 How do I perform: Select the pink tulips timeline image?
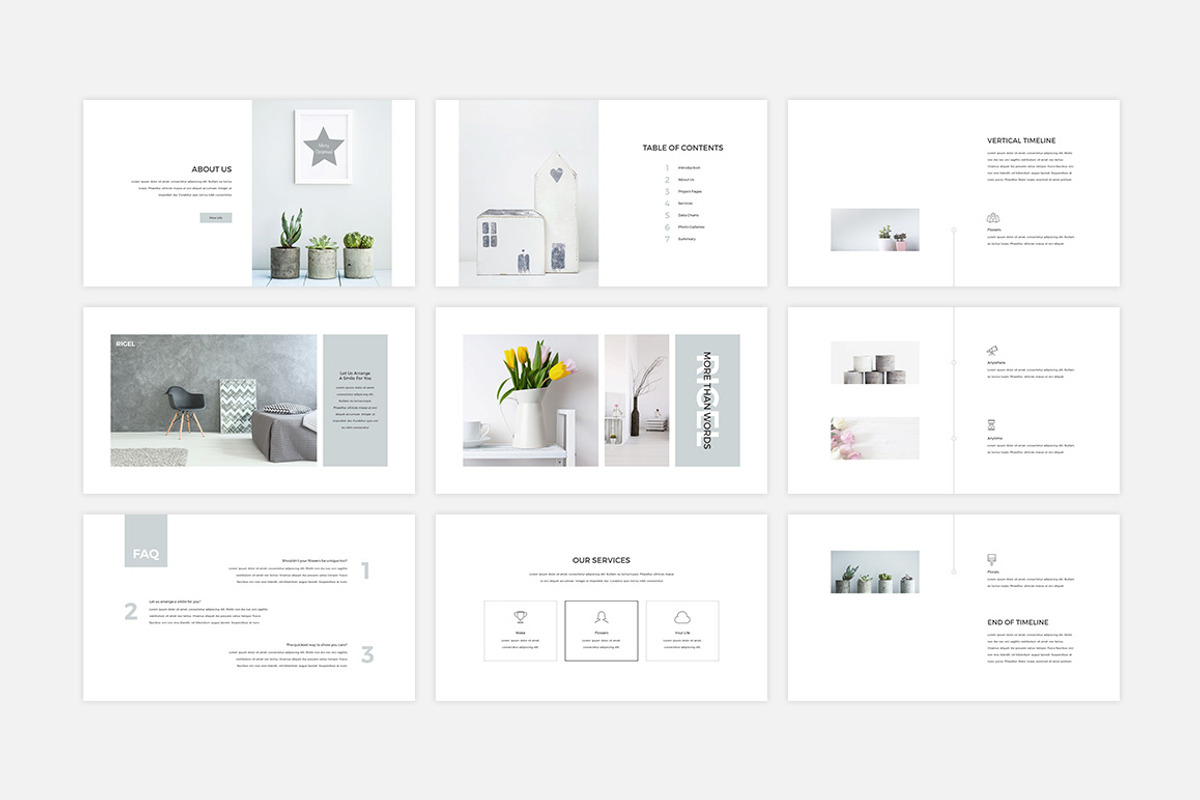coord(875,438)
